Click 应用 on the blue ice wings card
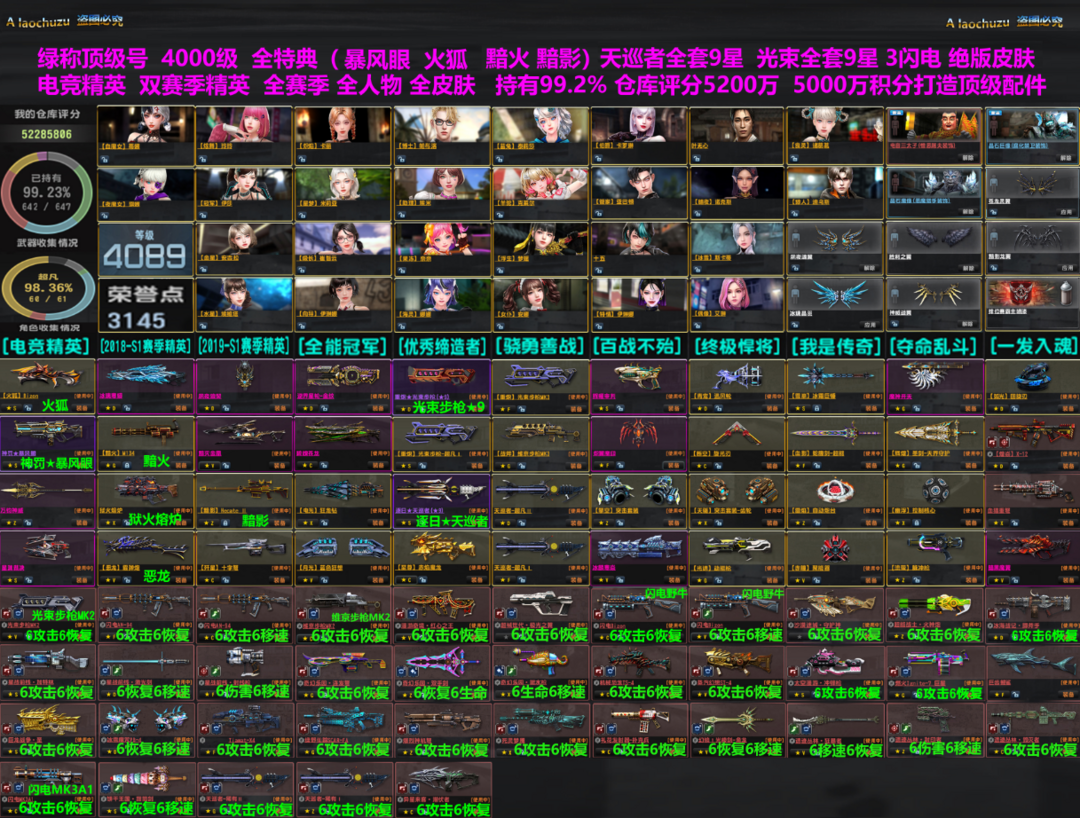 click(x=869, y=324)
